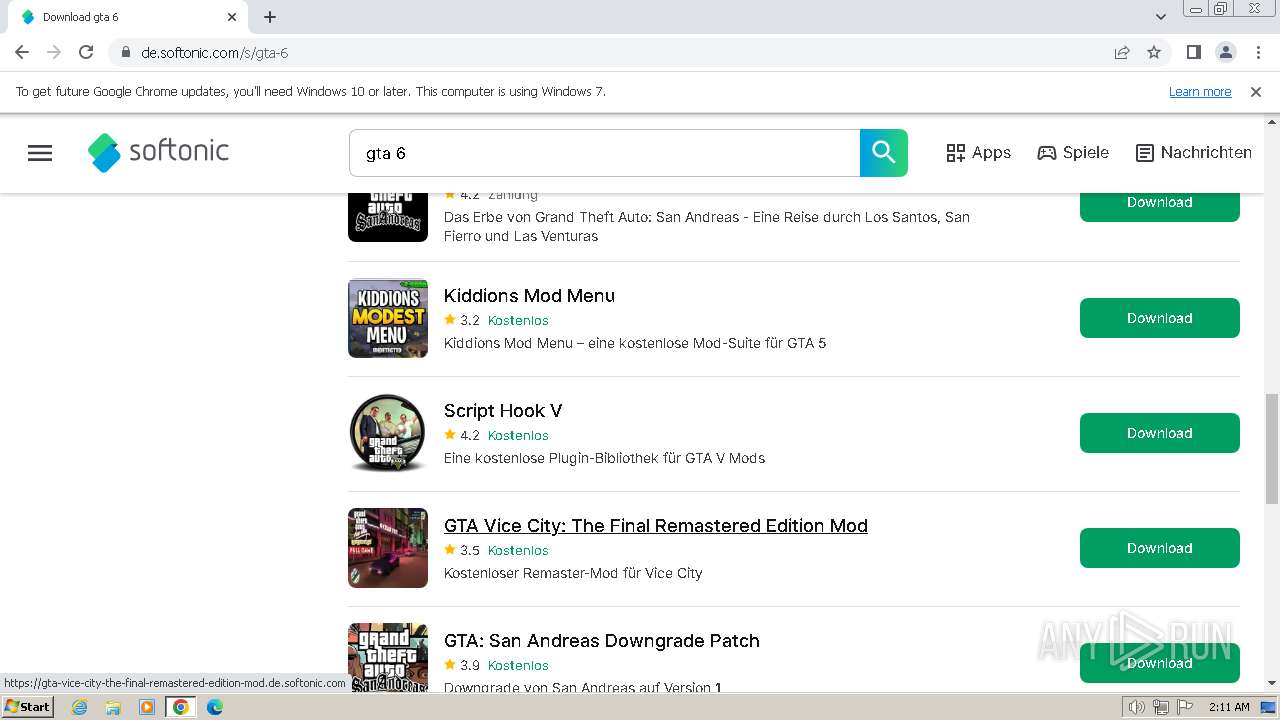Screen dimensions: 1280x720
Task: Click Kostenlos label under Vice City Mod
Action: (x=518, y=551)
